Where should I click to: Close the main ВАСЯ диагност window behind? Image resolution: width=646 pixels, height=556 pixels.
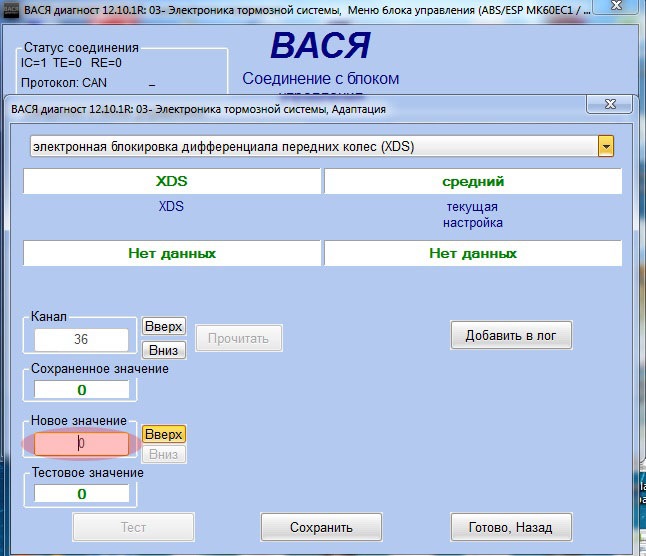[616, 6]
